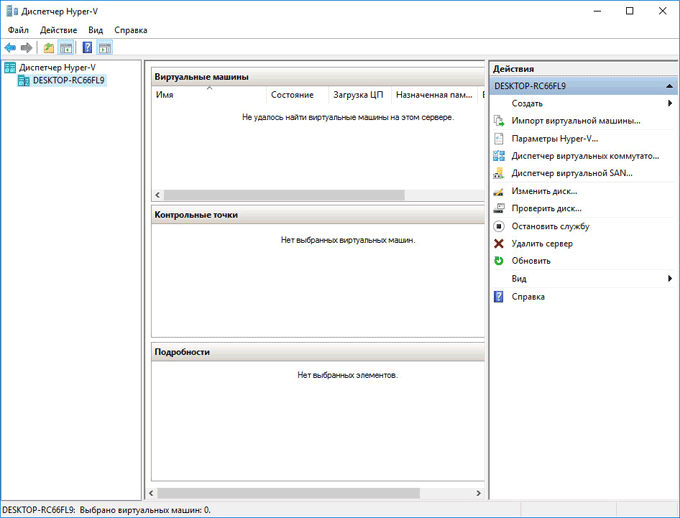Collapse the DESKTOP-RC66FL9 actions section
The width and height of the screenshot is (680, 518).
pos(669,86)
